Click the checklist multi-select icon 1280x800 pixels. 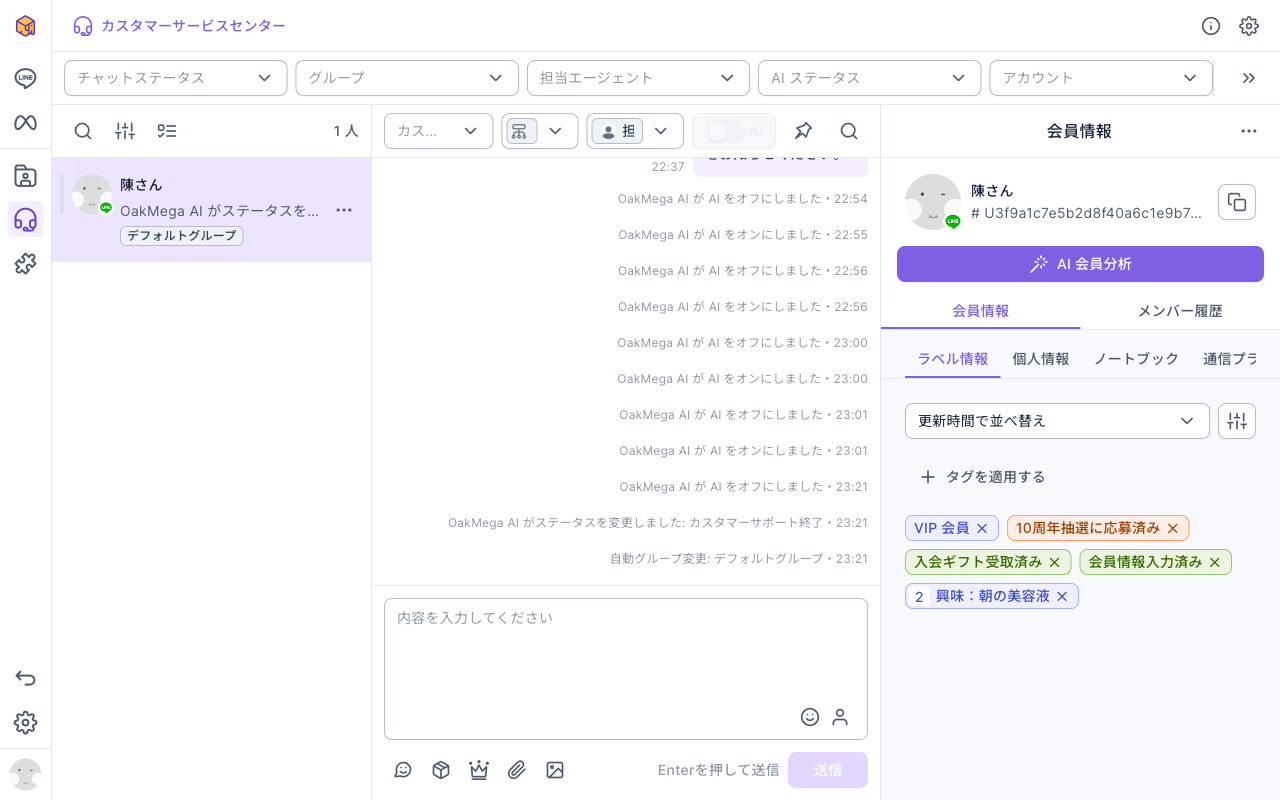167,131
